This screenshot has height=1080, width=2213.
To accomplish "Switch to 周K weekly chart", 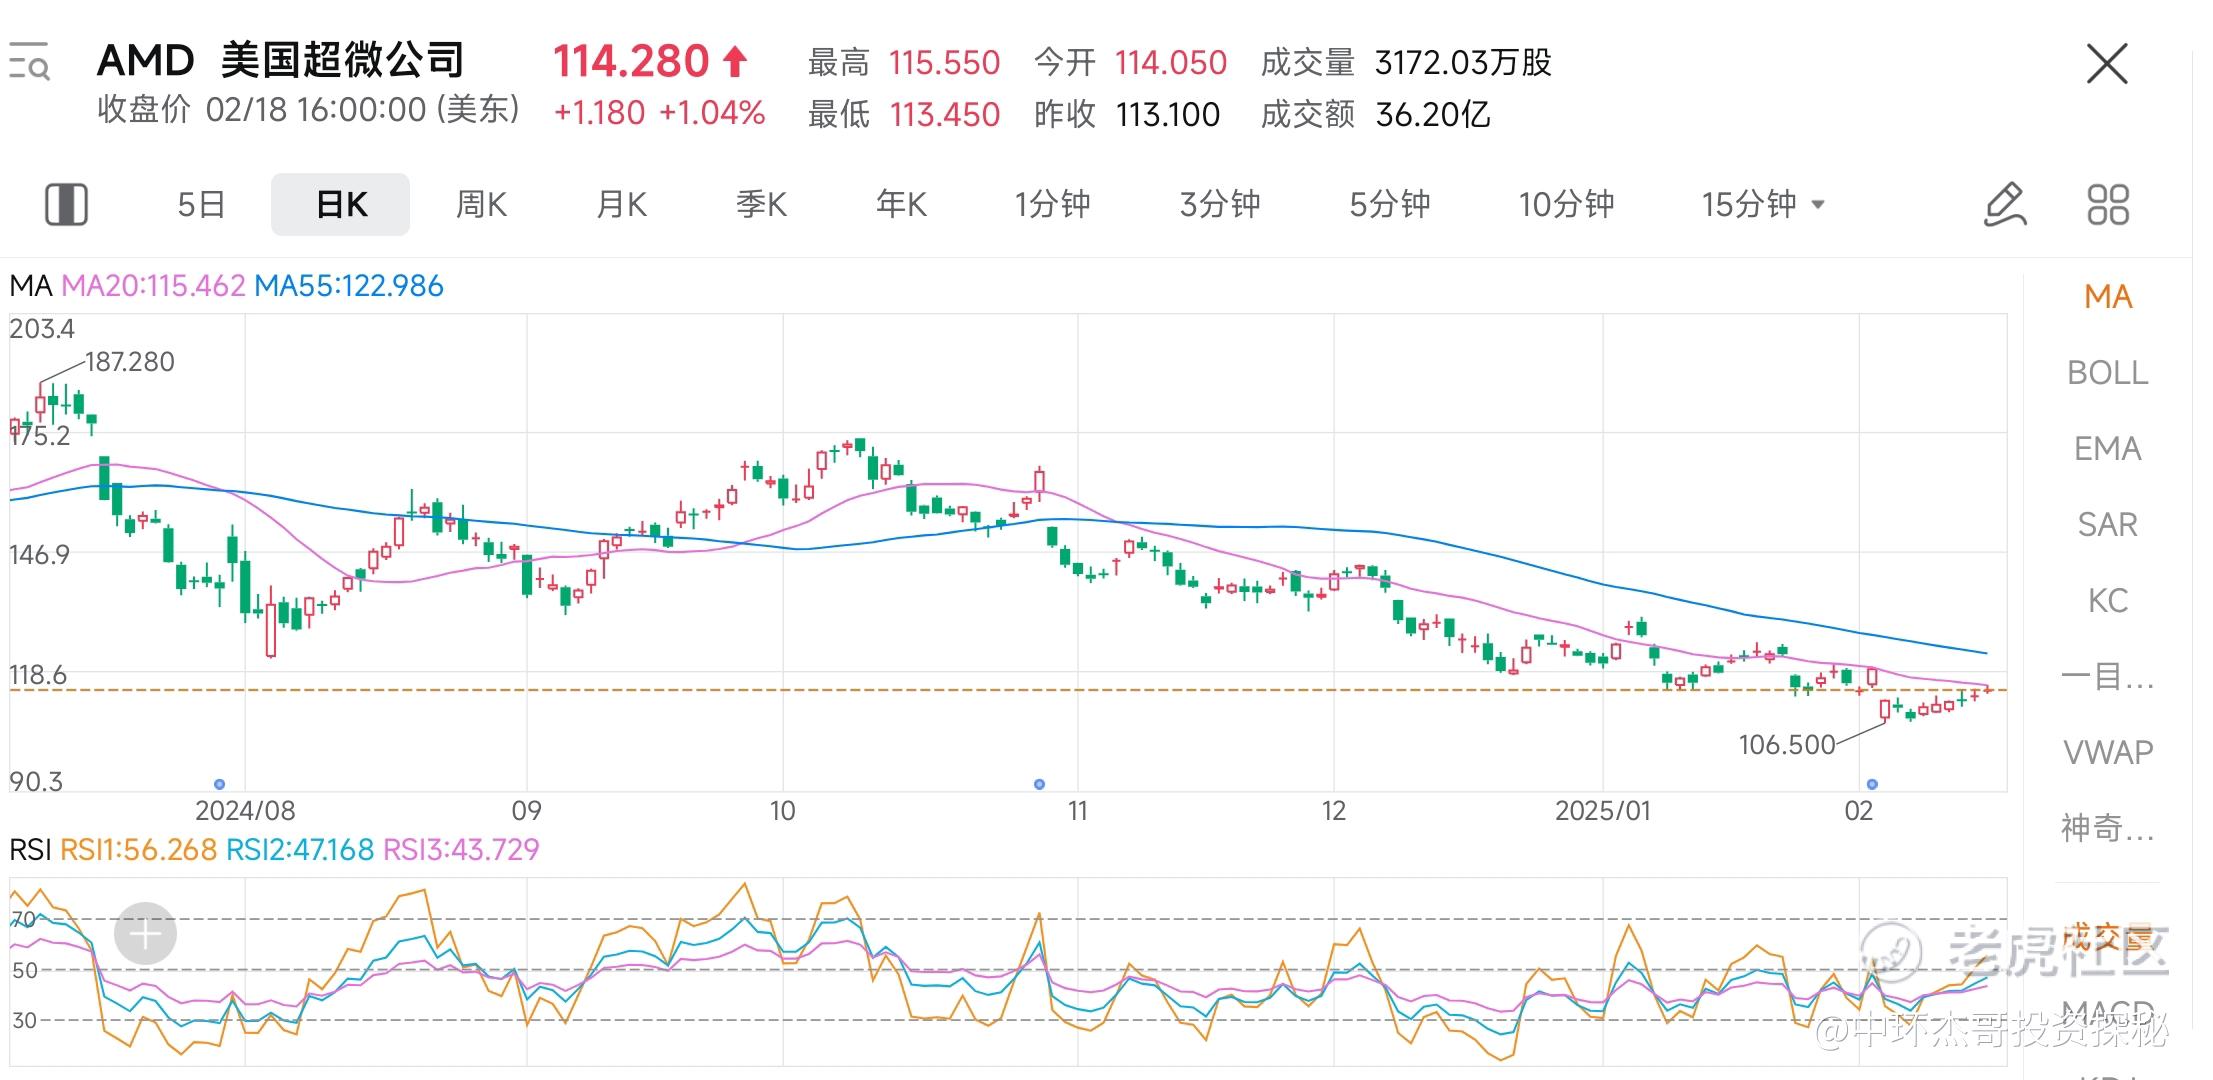I will pyautogui.click(x=481, y=204).
